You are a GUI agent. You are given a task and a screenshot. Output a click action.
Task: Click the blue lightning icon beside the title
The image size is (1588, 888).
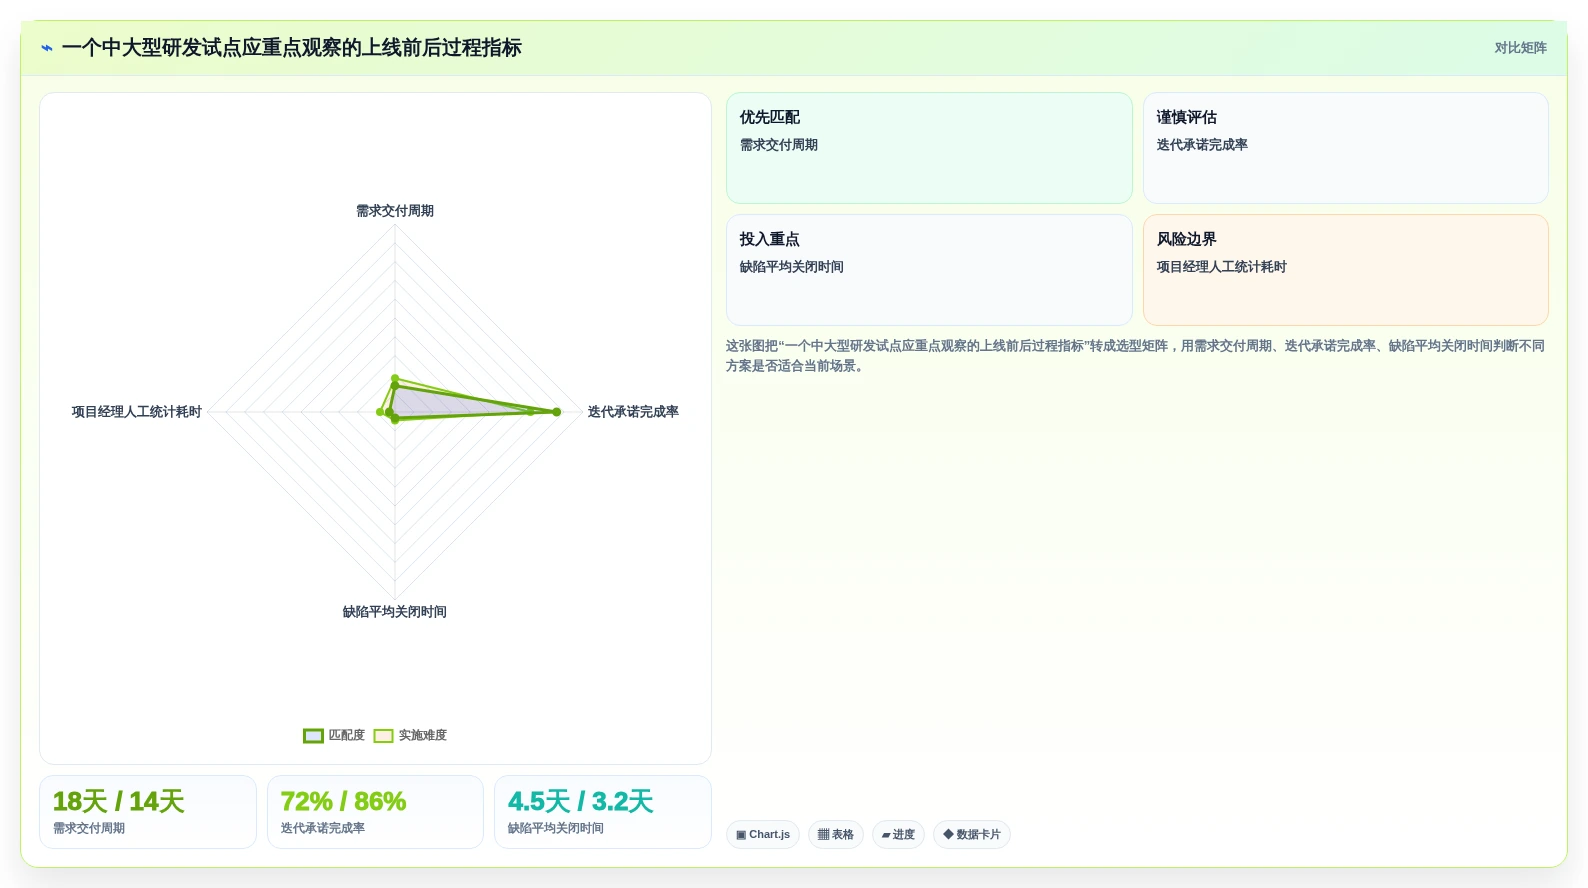(x=47, y=48)
